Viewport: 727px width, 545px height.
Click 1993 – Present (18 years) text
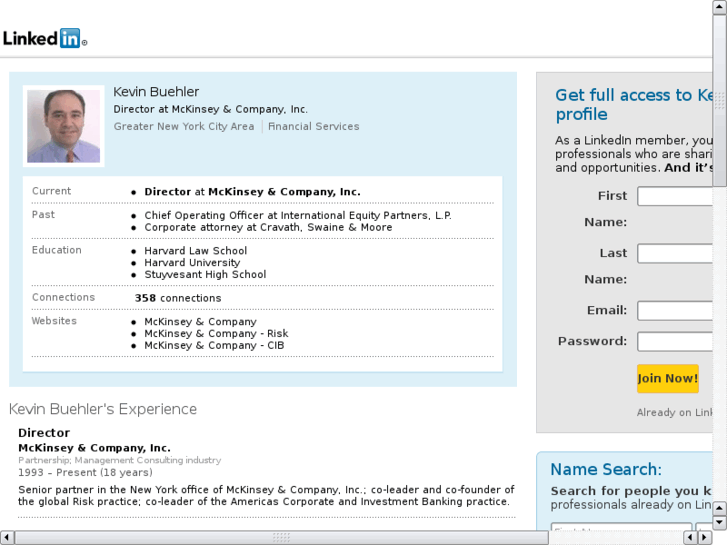[85, 472]
